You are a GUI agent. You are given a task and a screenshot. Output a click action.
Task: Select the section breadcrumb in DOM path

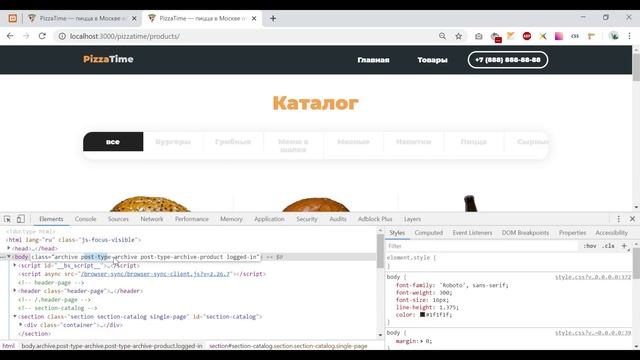click(288, 346)
